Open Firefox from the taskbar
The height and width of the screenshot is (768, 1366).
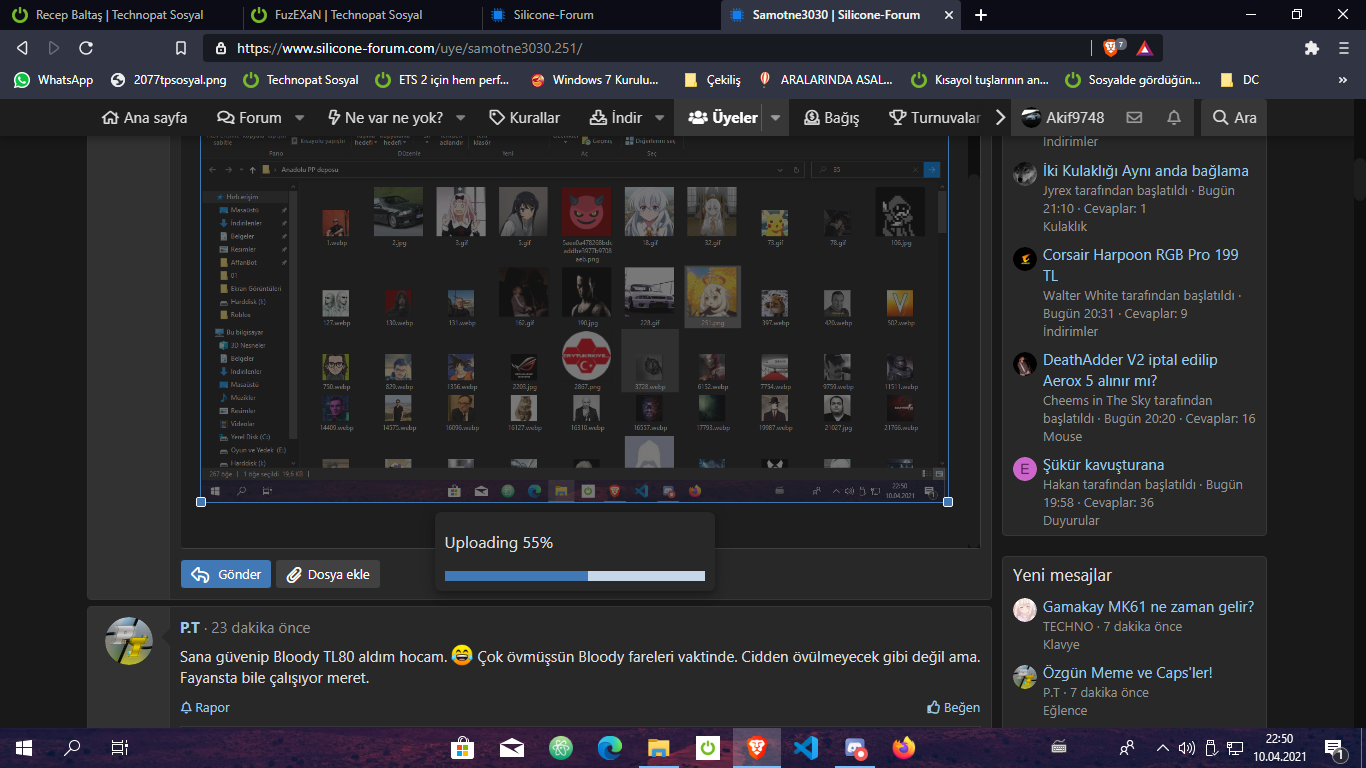point(904,747)
